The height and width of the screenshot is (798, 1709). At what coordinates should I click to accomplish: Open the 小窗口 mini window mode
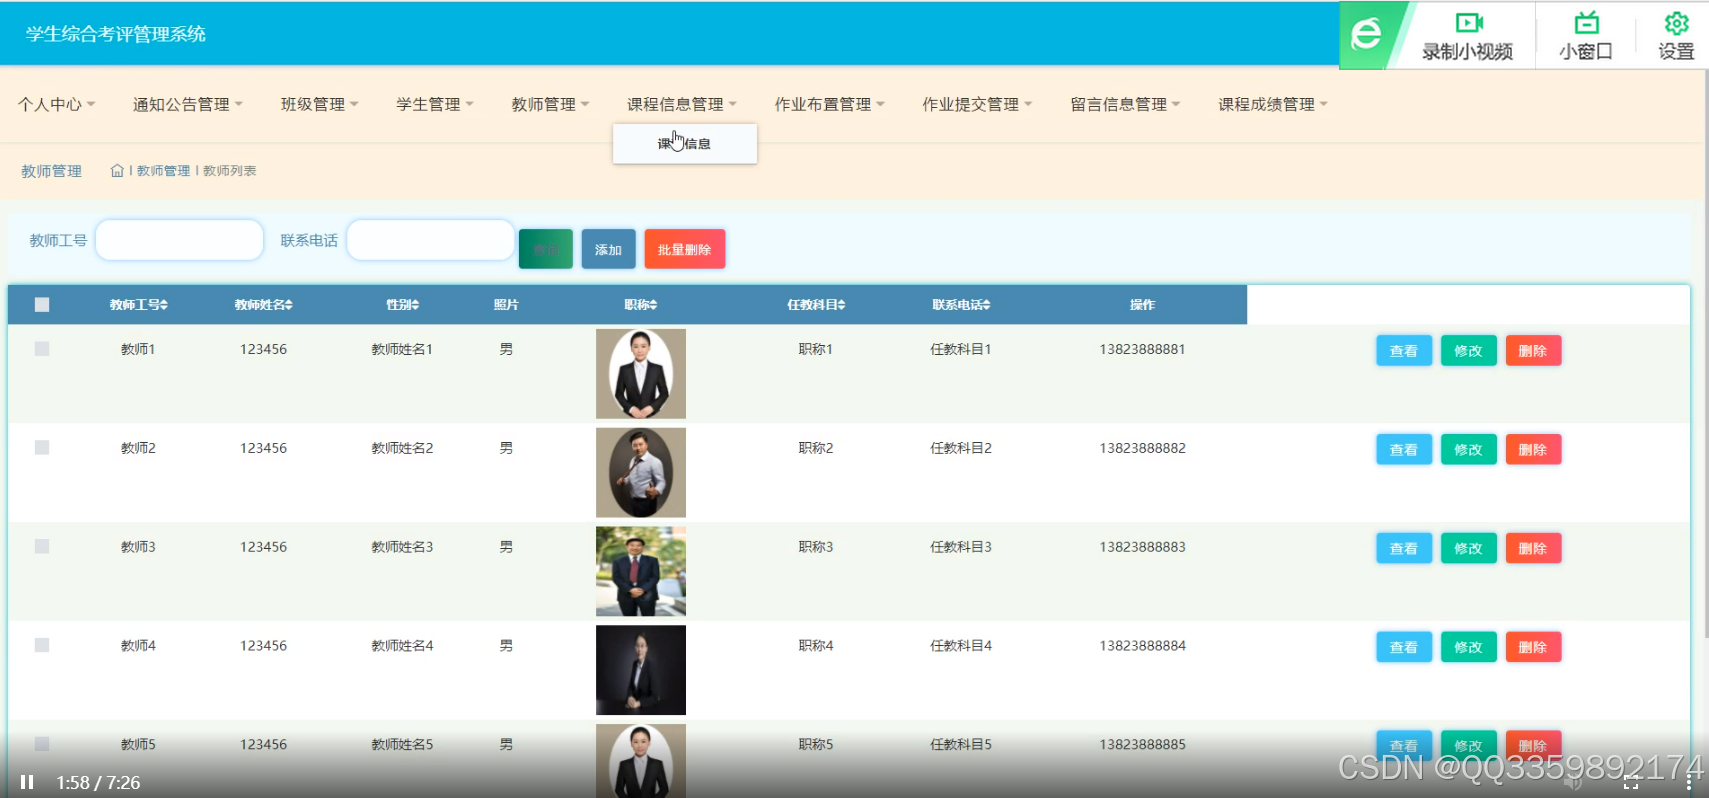[1586, 36]
